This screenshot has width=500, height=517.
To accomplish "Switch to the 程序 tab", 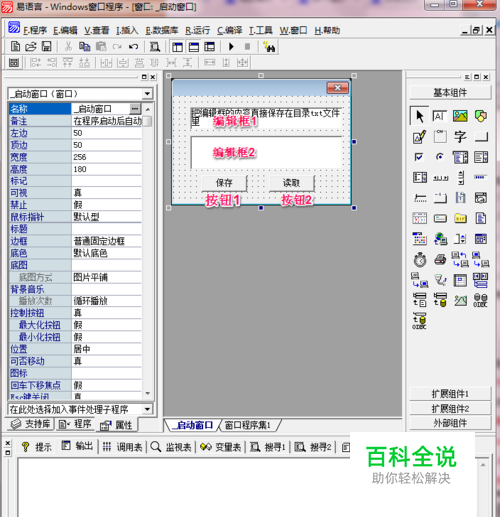I will pyautogui.click(x=75, y=424).
